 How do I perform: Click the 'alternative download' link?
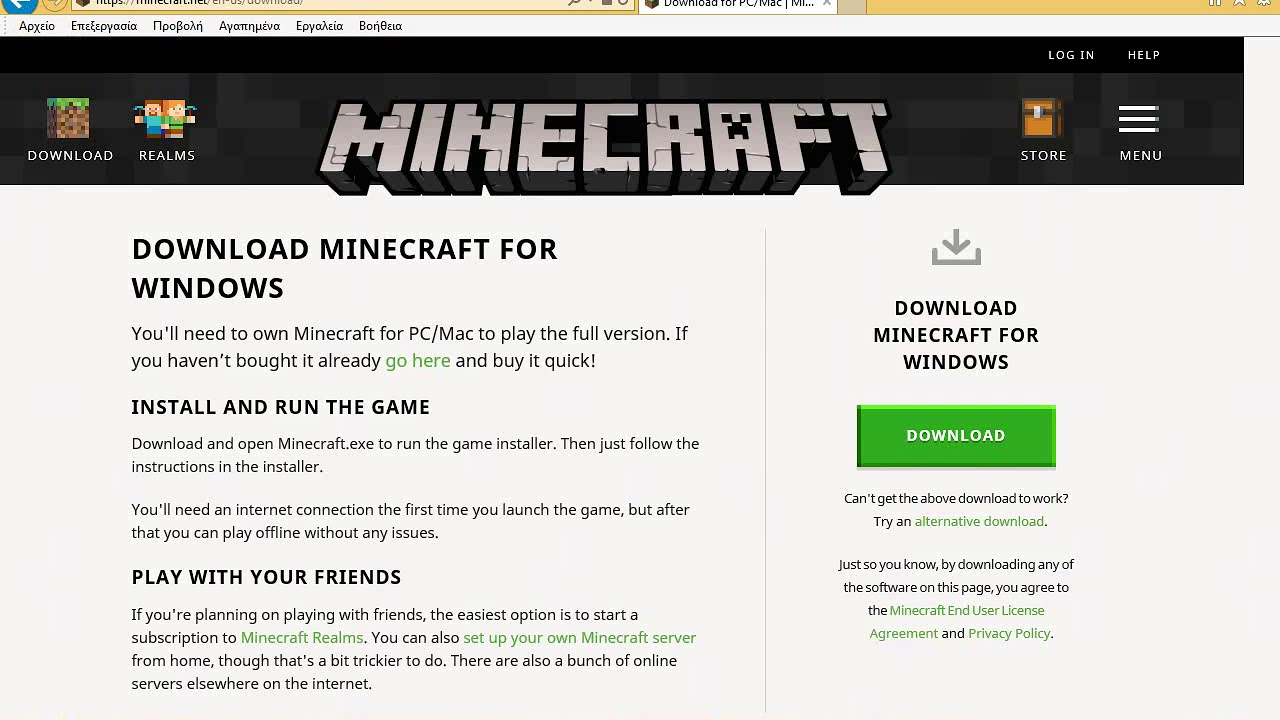pos(979,522)
